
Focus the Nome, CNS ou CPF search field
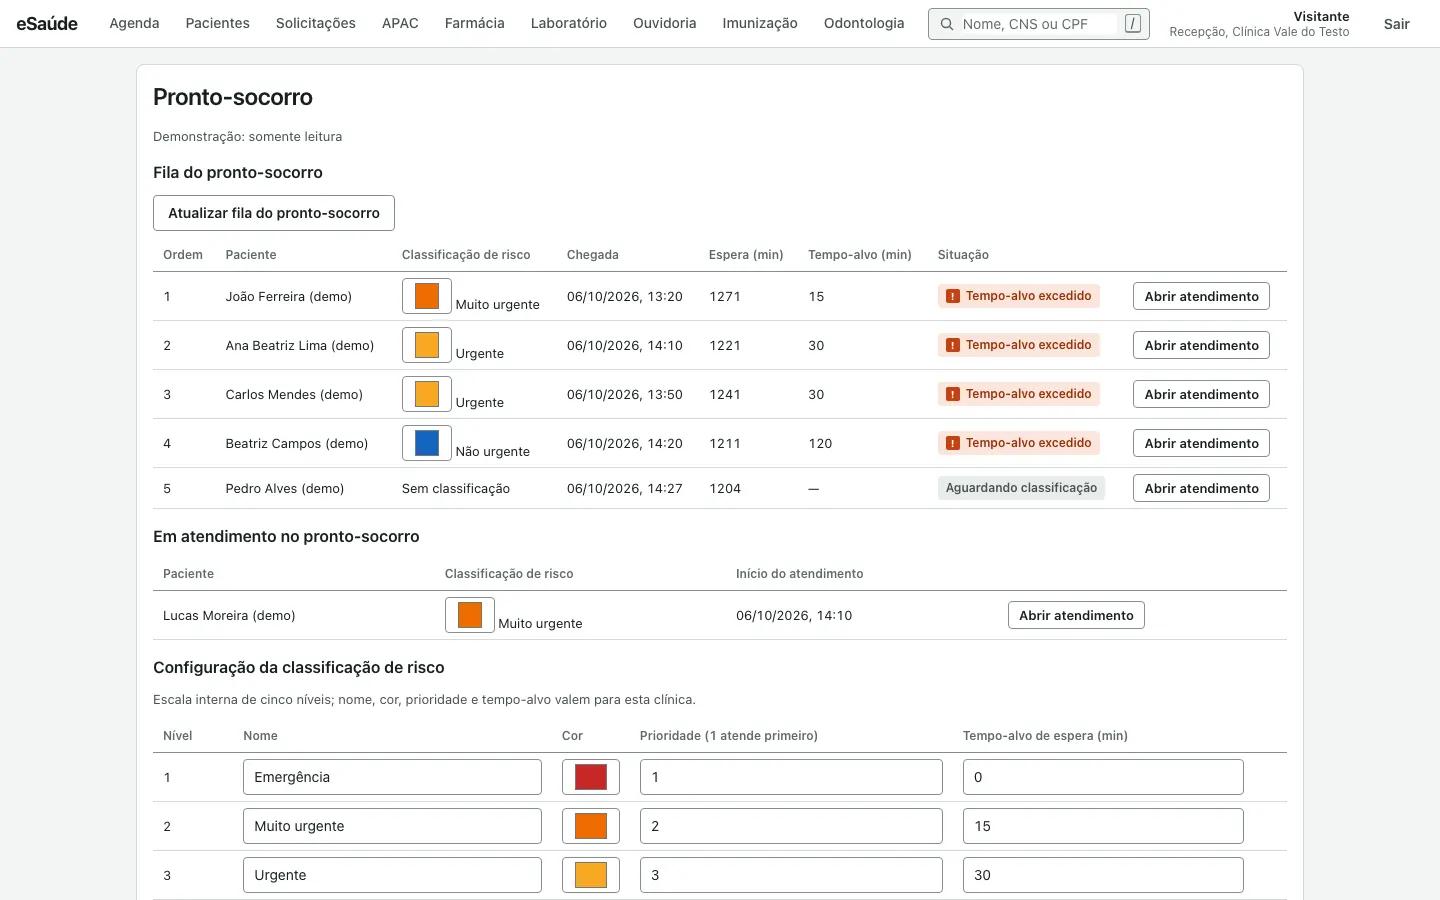(1038, 24)
